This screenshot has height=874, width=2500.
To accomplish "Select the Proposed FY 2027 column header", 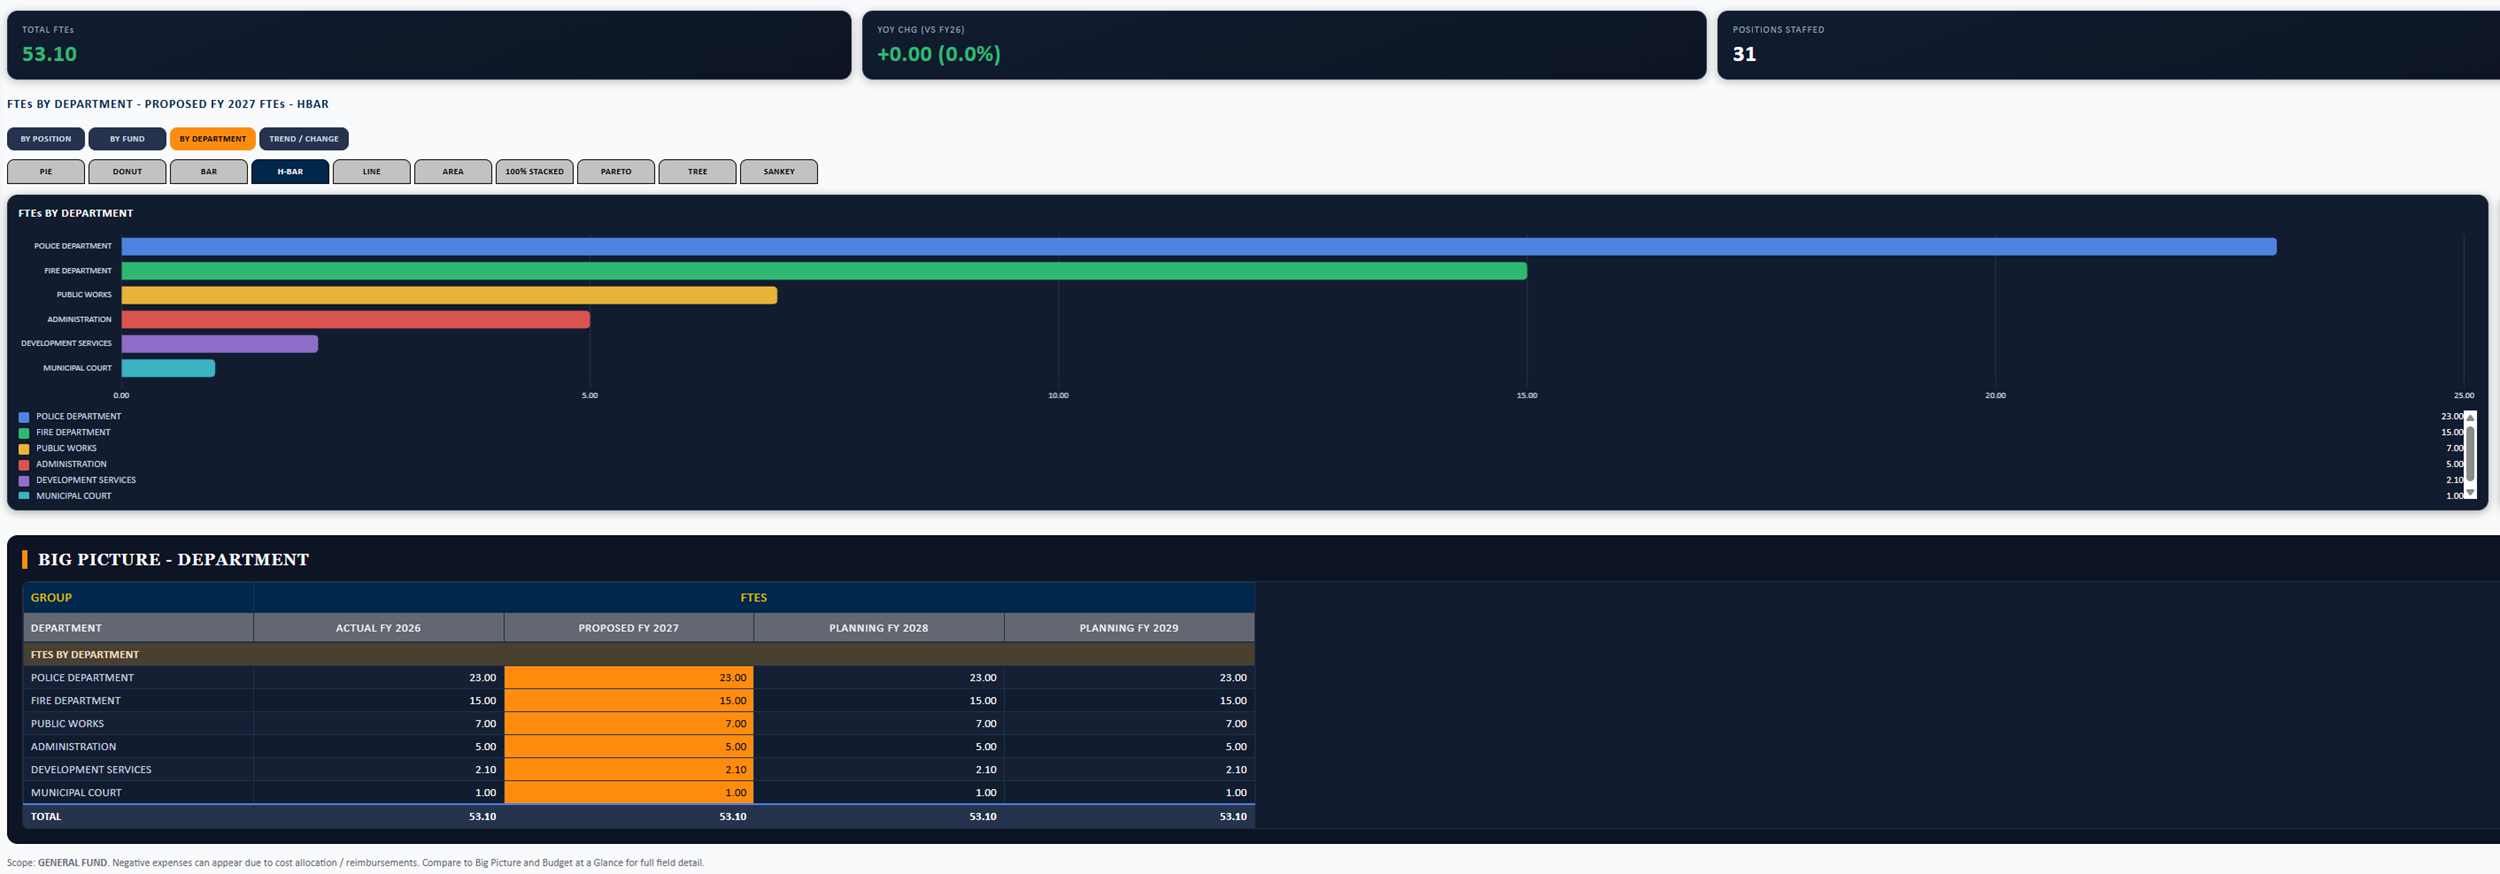I will [x=629, y=628].
